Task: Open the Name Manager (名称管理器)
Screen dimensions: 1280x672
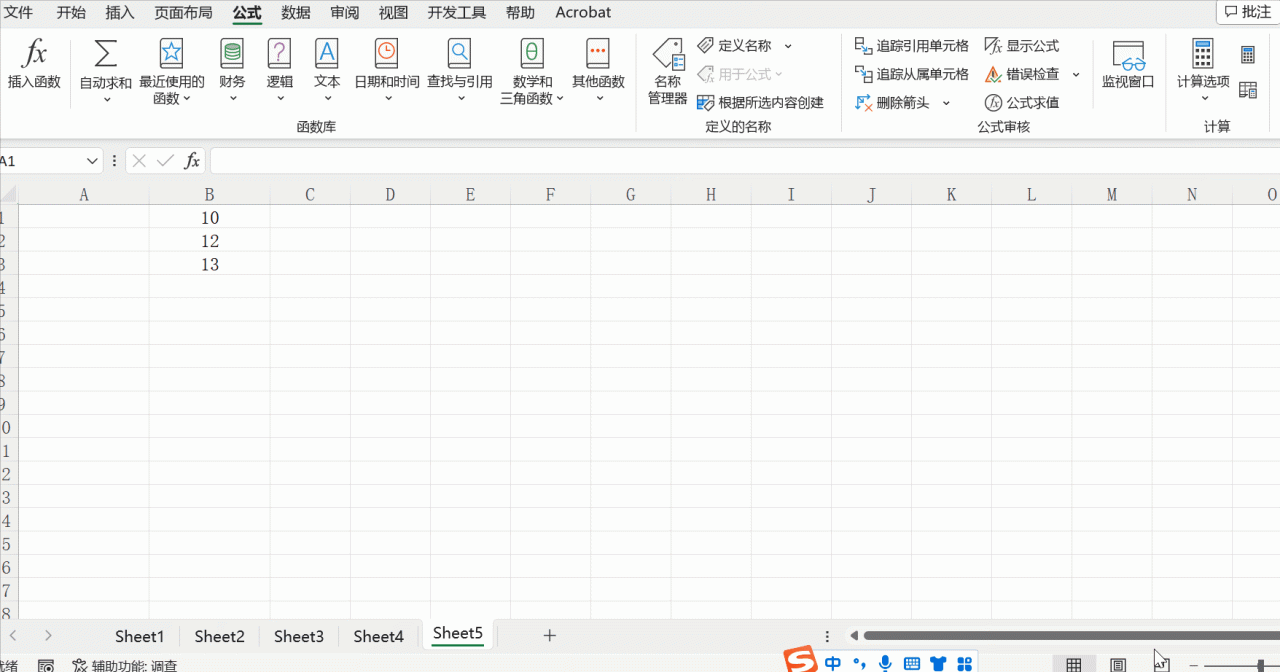Action: [667, 72]
